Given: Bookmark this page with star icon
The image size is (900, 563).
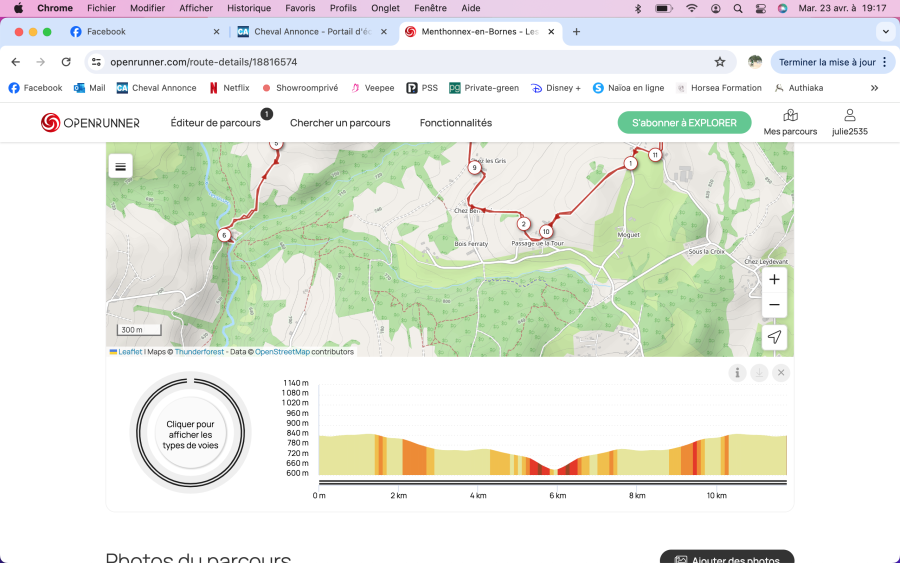Looking at the screenshot, I should (x=720, y=62).
